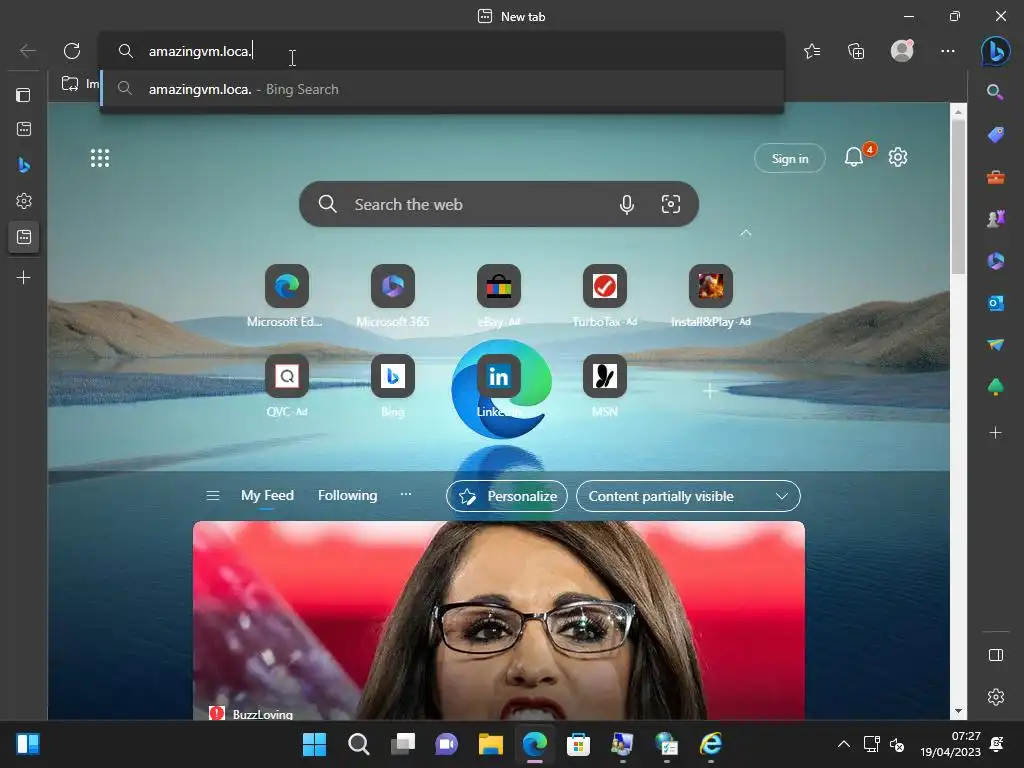Open the BuzzLoving news story image

(498, 620)
